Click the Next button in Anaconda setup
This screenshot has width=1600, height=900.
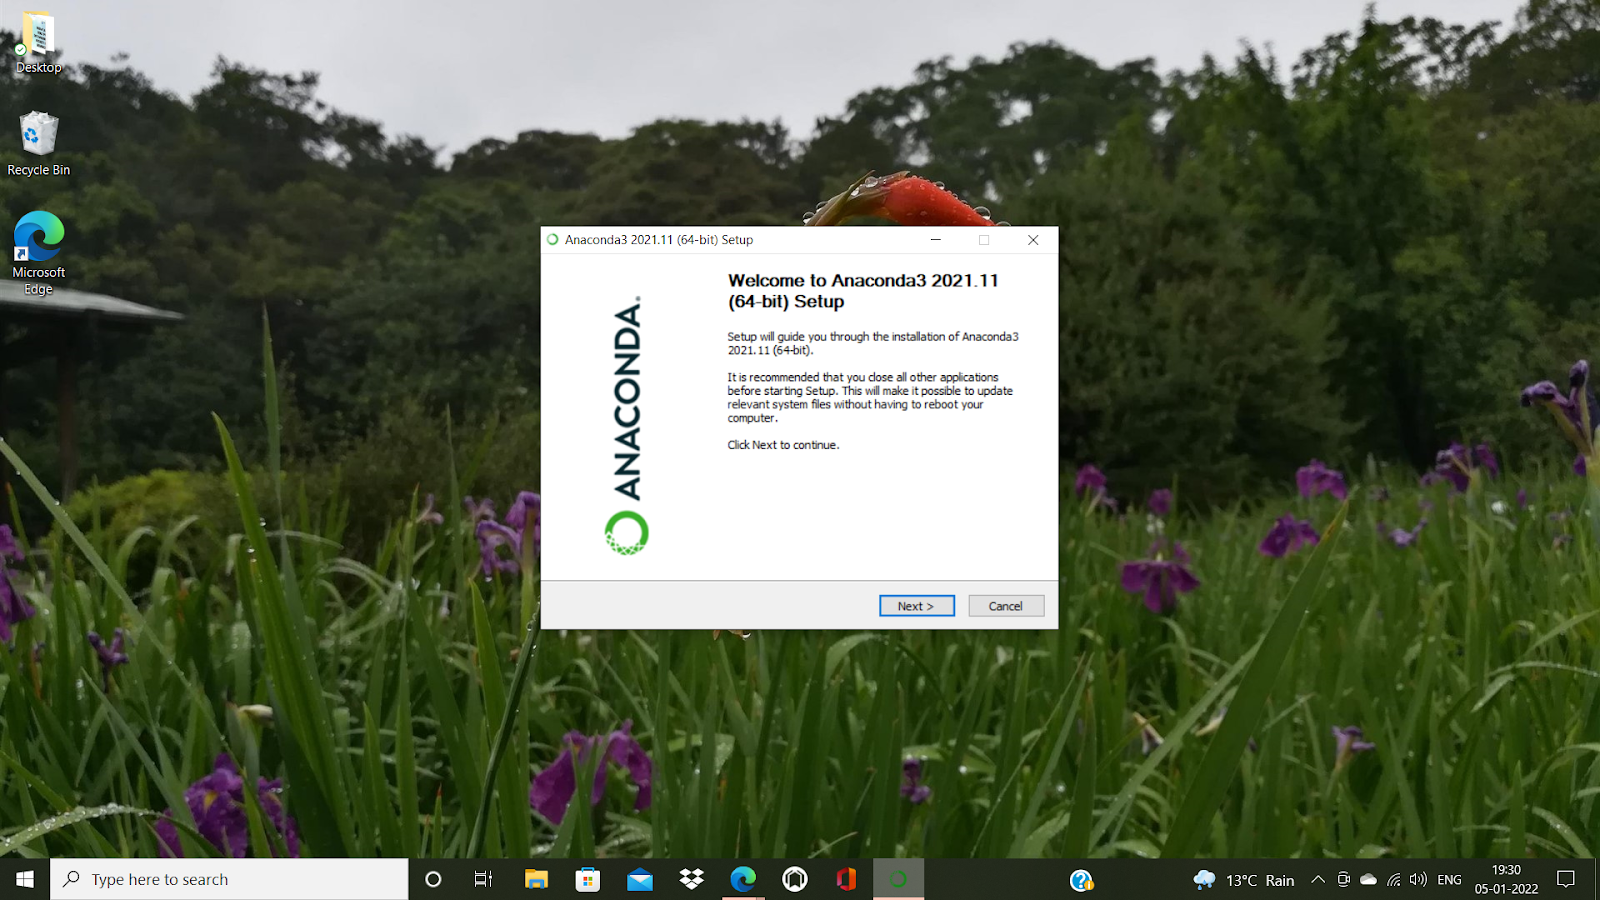tap(916, 606)
